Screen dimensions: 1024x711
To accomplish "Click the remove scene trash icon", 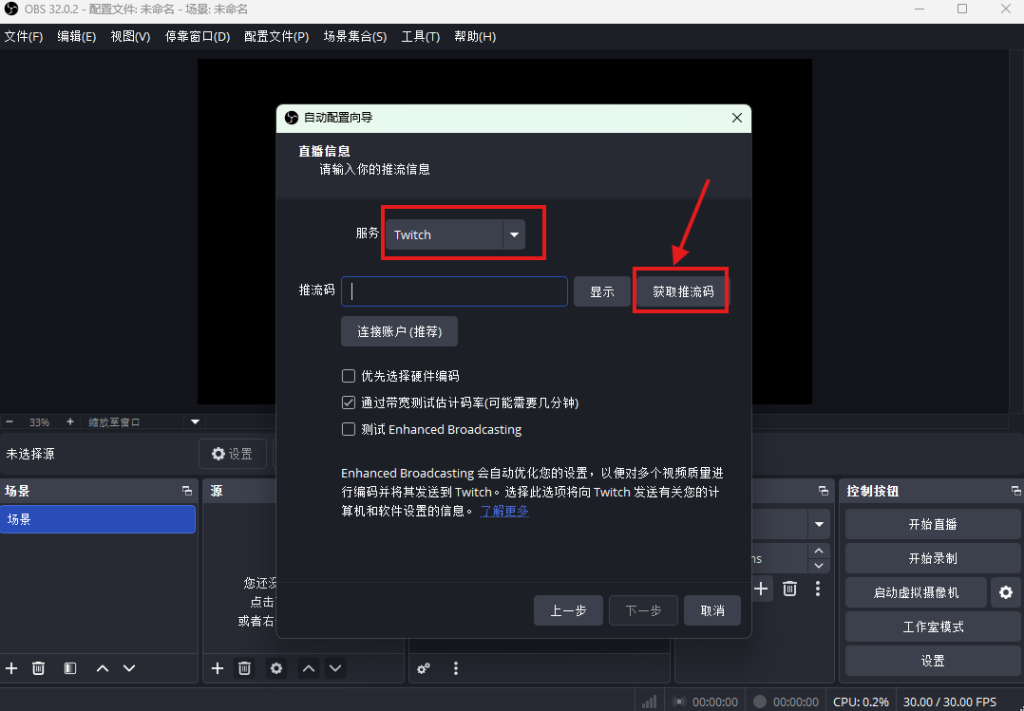I will pyautogui.click(x=38, y=668).
